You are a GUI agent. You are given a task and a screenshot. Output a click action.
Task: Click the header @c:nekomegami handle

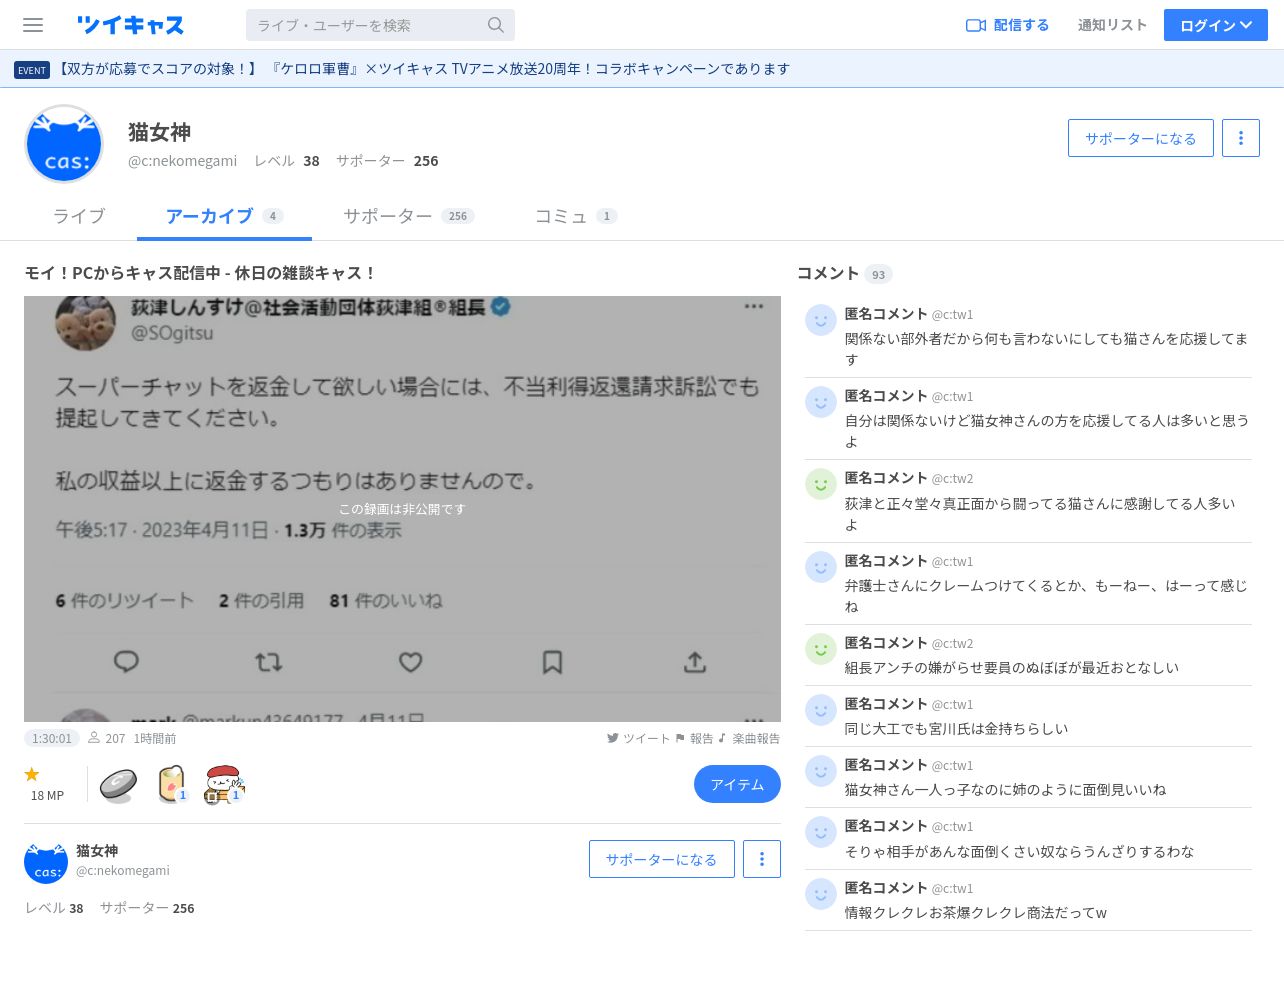coord(183,161)
